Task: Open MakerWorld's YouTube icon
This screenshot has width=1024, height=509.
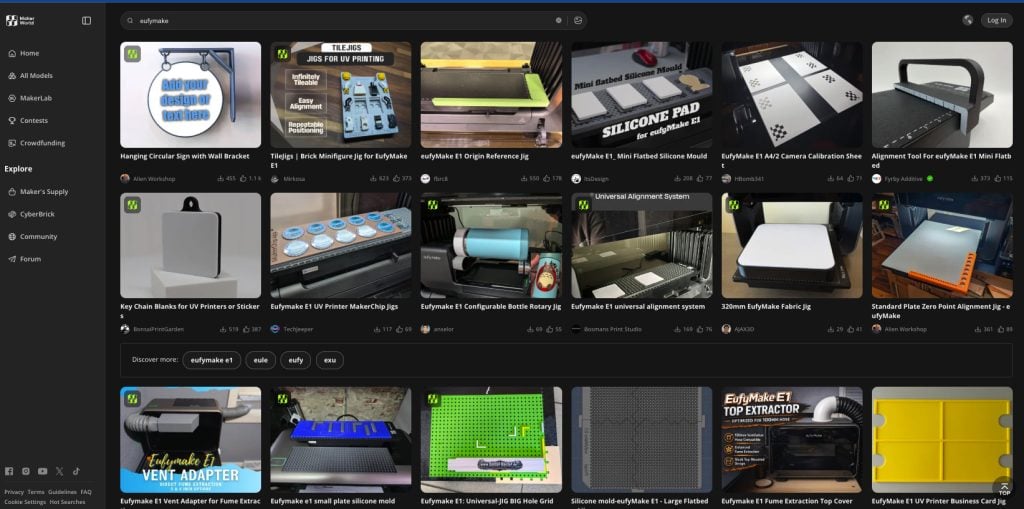Action: pyautogui.click(x=42, y=471)
